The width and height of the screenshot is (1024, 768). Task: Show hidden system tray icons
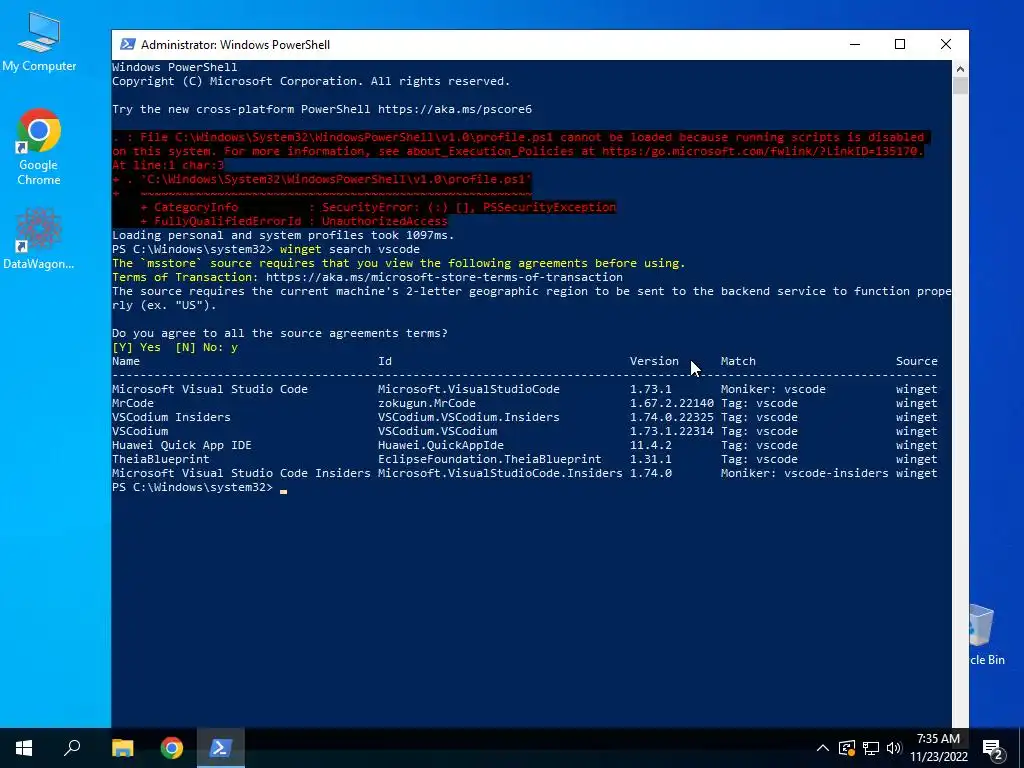click(x=823, y=748)
